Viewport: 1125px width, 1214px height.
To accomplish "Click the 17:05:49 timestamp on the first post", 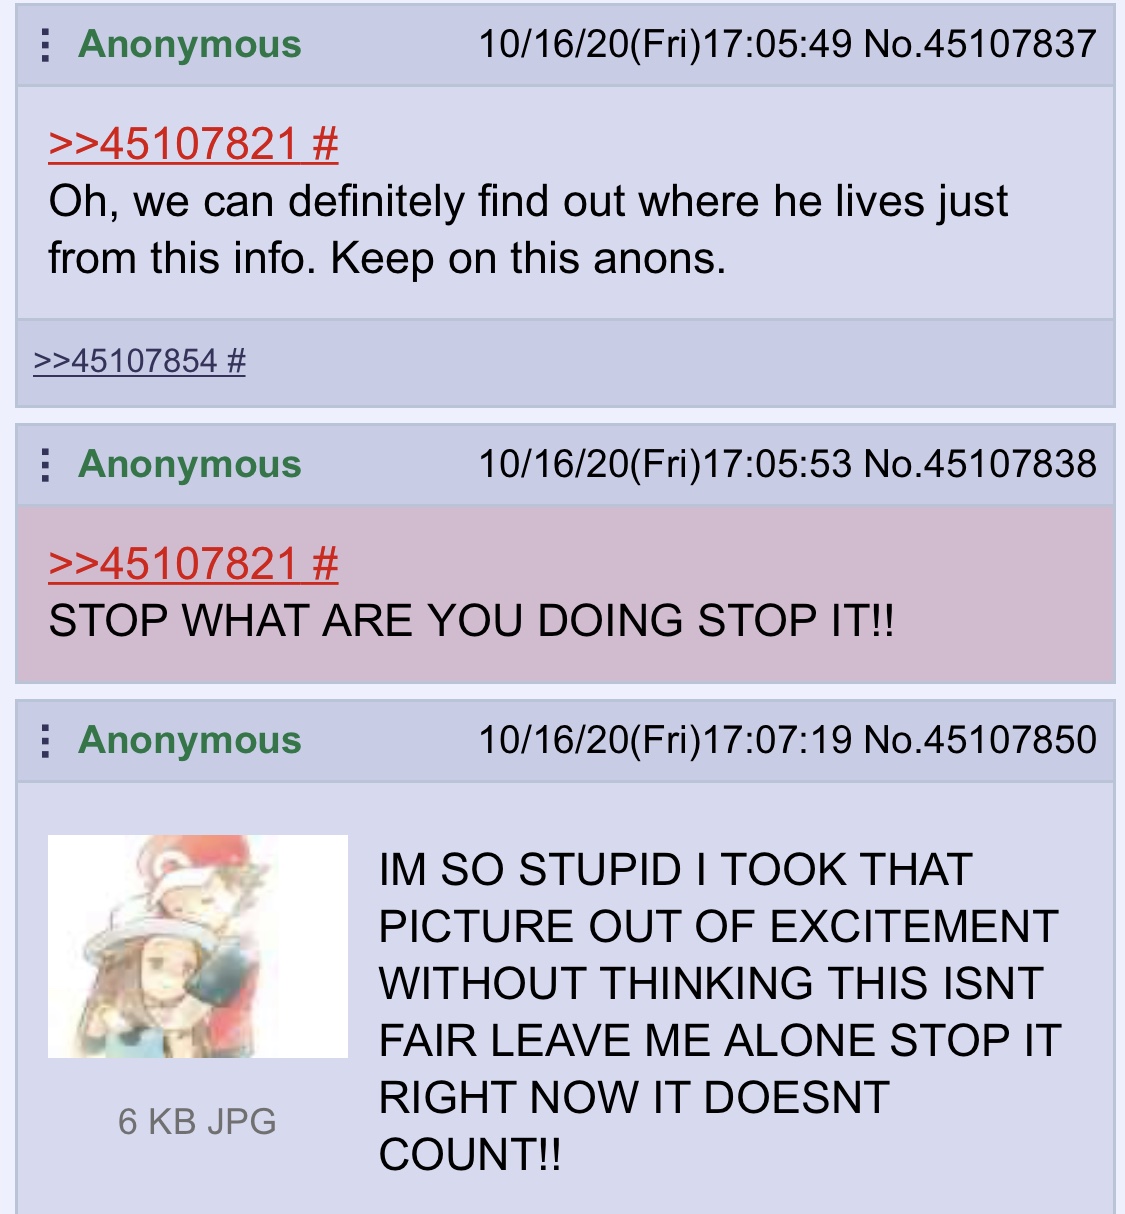I will (778, 44).
